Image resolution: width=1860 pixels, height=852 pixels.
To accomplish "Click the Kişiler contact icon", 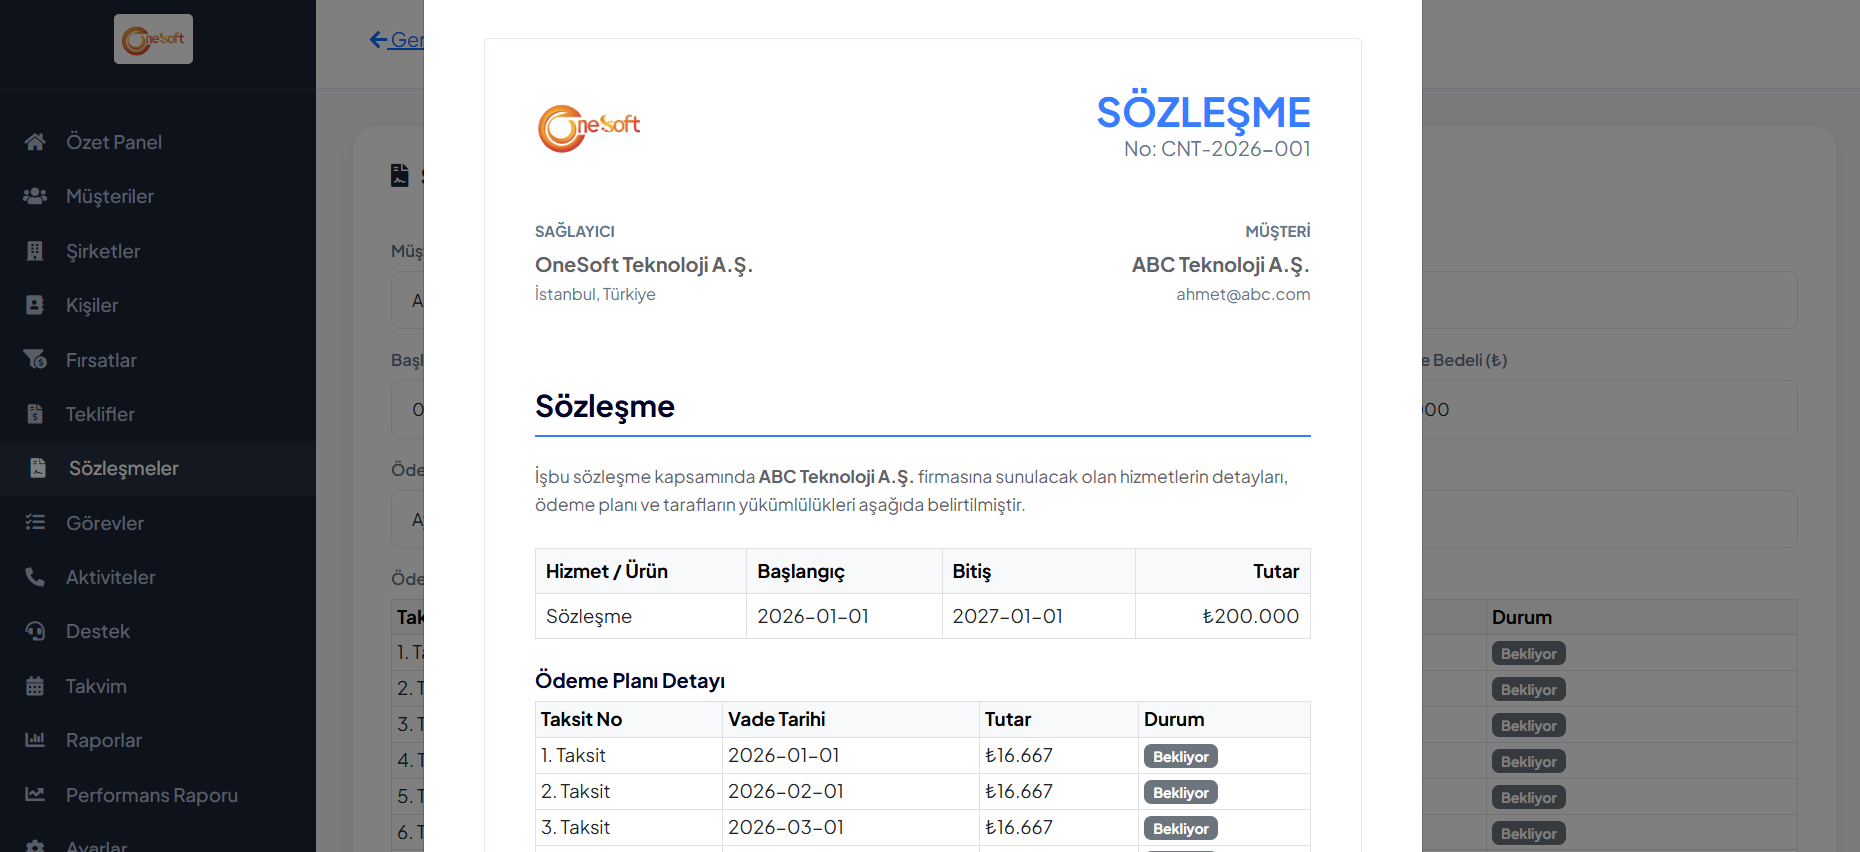I will (35, 305).
